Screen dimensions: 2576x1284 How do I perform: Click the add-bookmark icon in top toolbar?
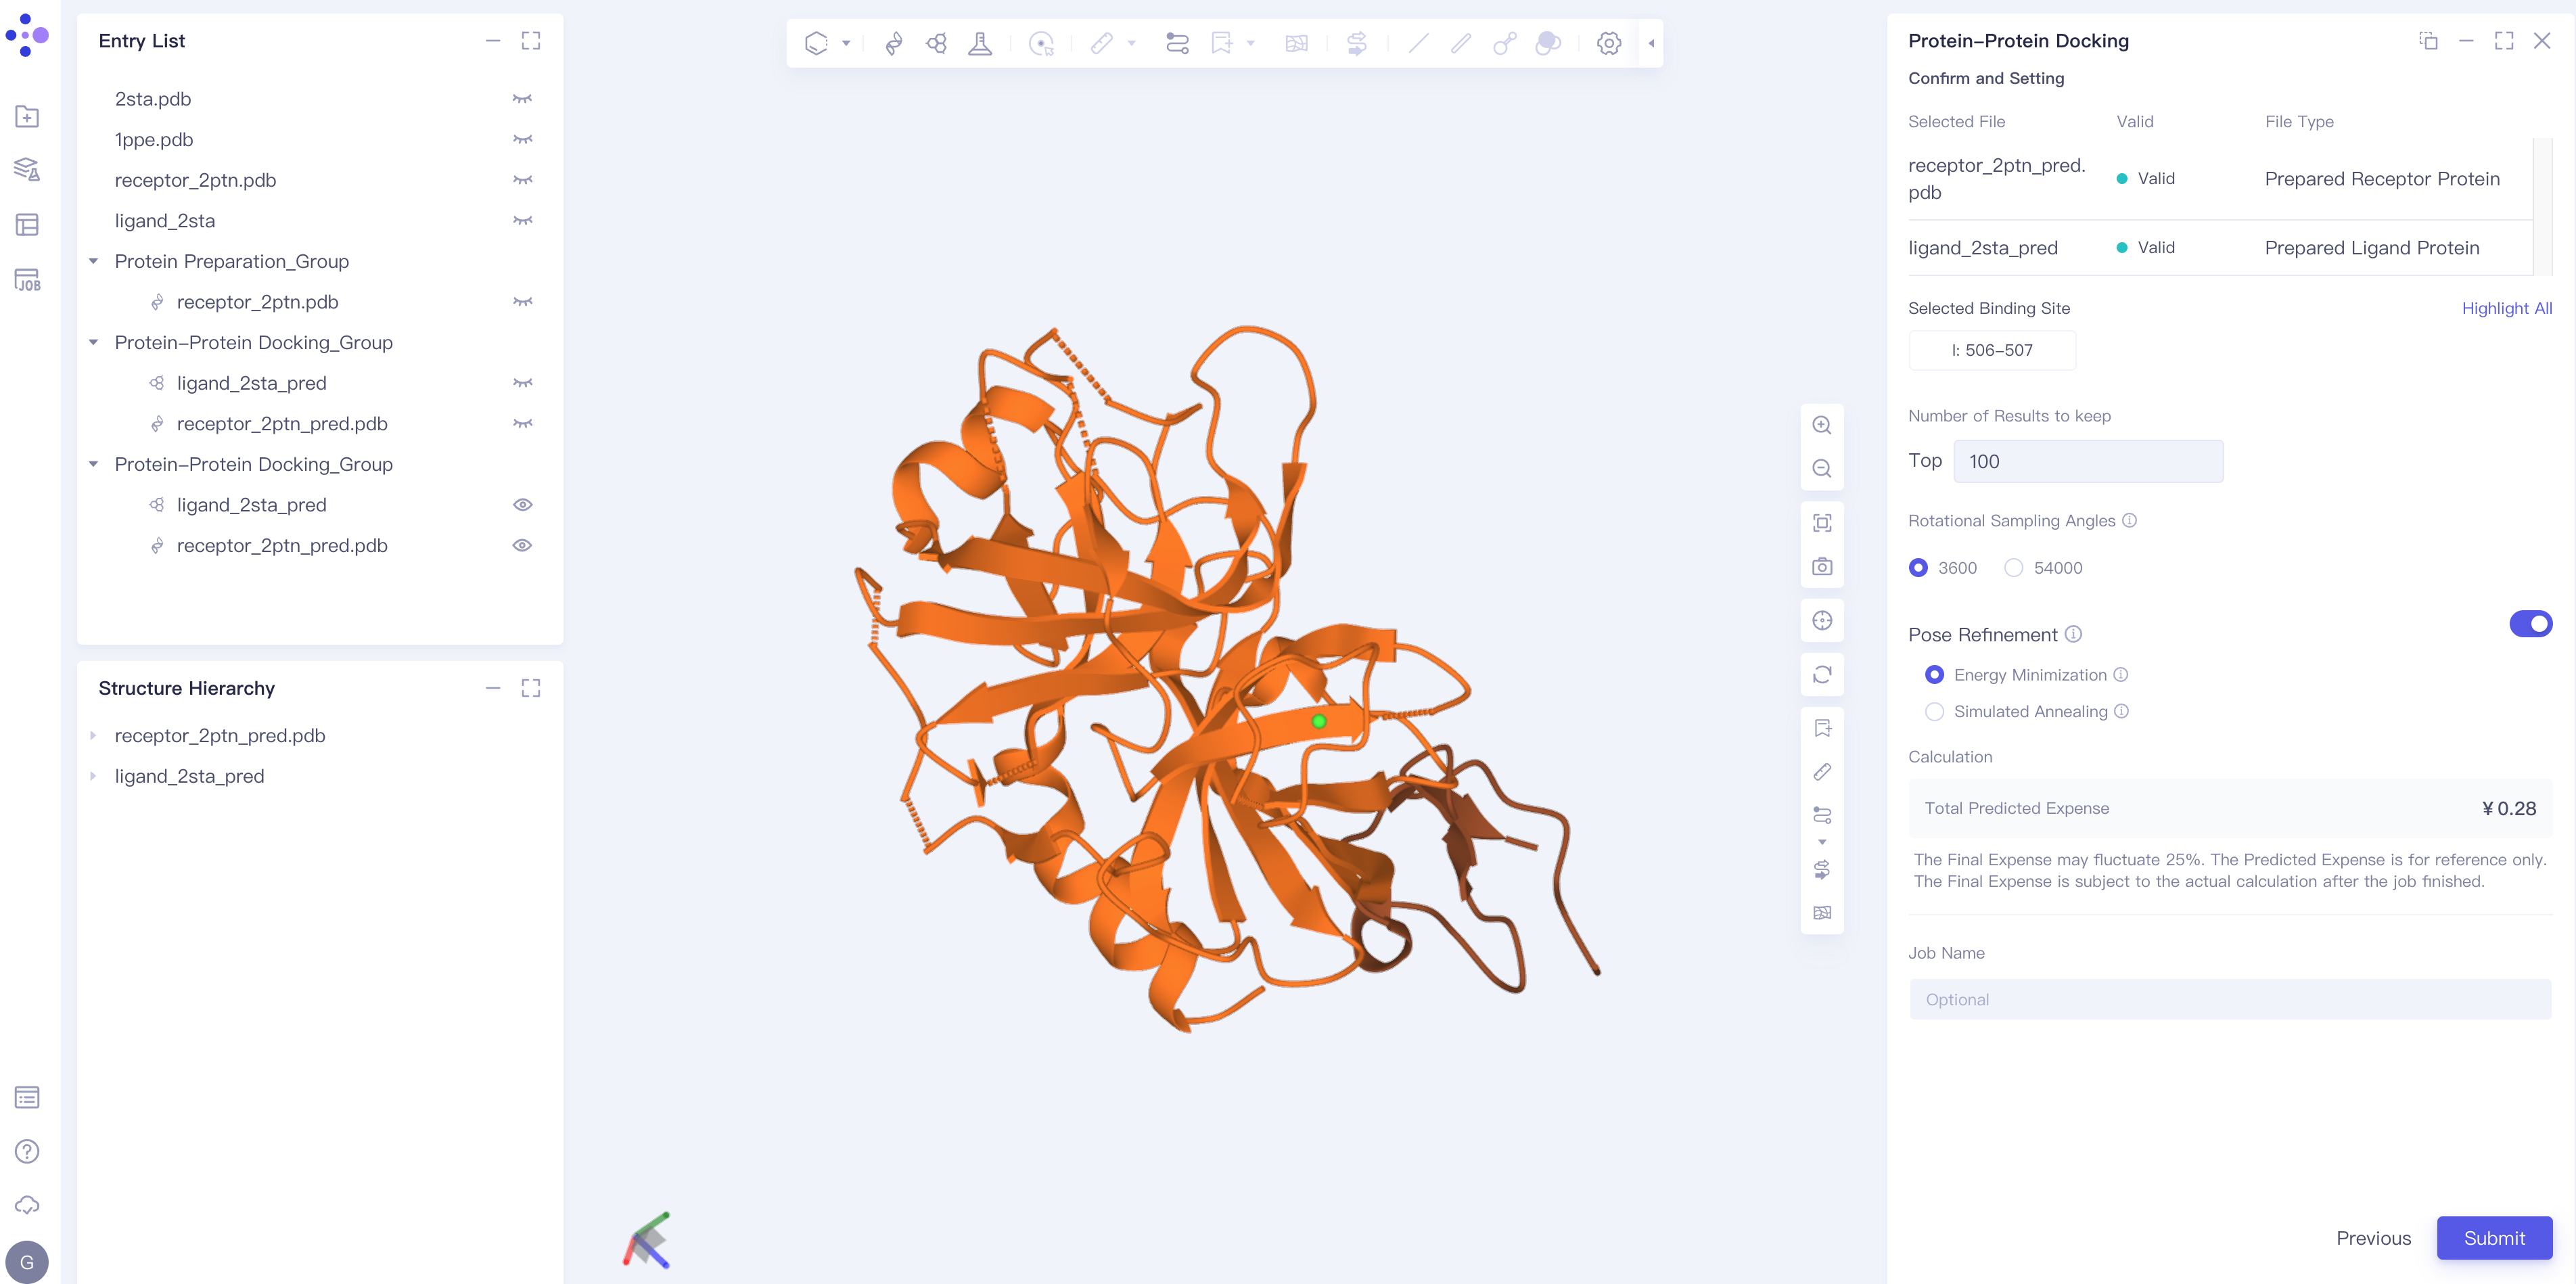click(1221, 43)
